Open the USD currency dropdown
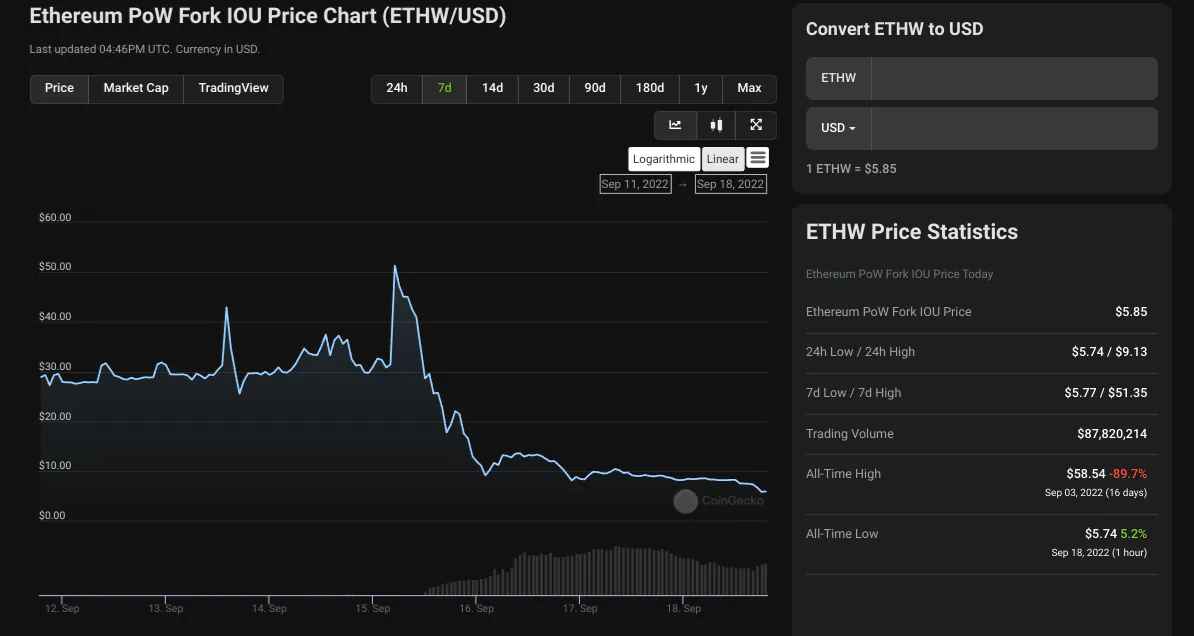This screenshot has width=1194, height=636. [838, 128]
